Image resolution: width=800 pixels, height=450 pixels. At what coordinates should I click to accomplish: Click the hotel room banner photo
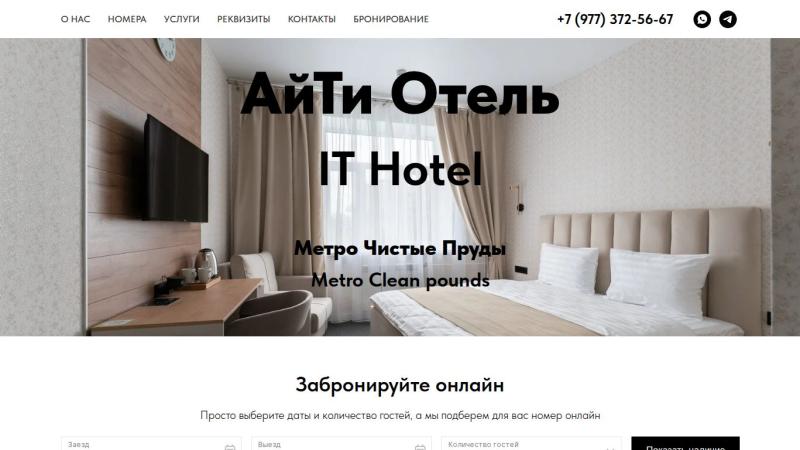(400, 187)
